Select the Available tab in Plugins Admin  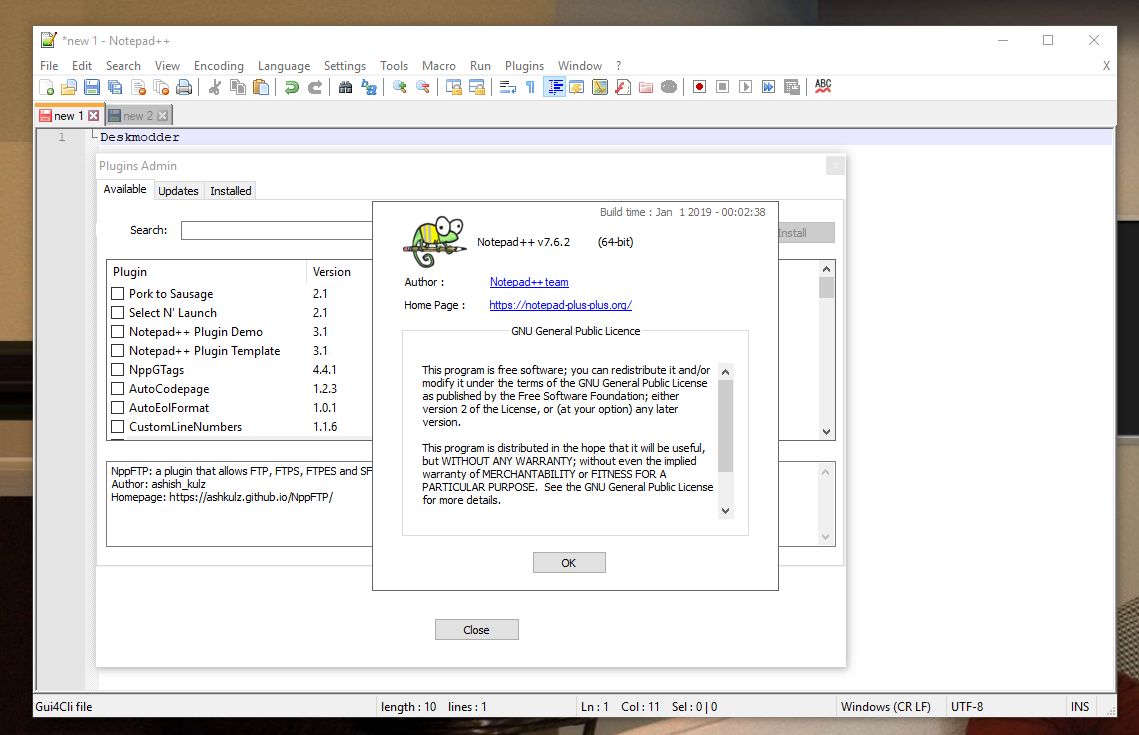125,189
